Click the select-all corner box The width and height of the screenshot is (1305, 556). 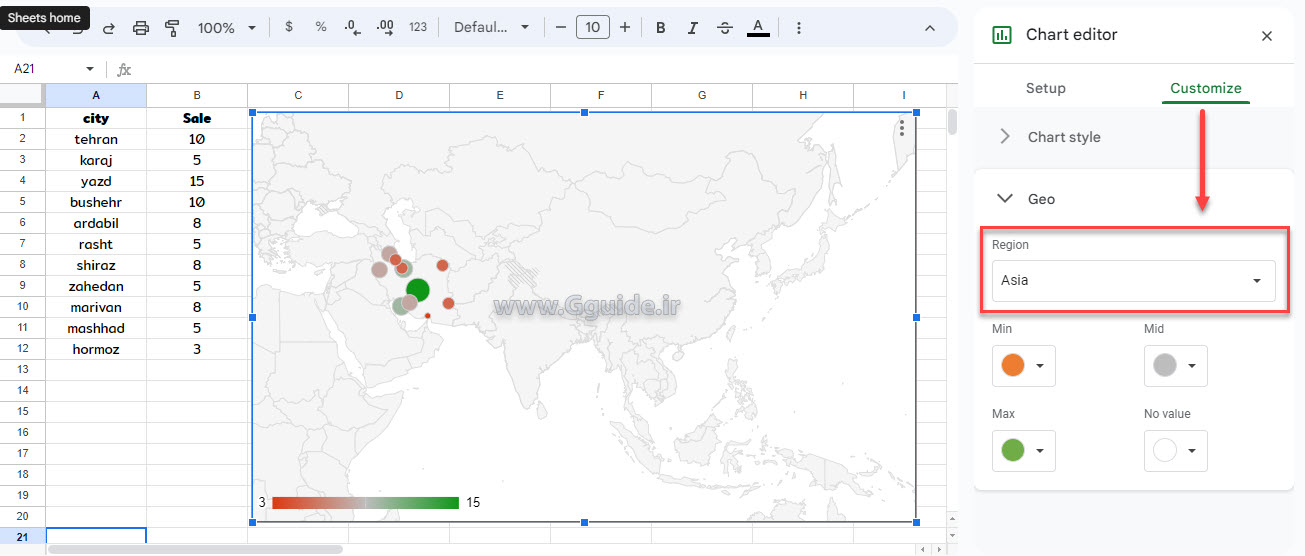tap(22, 95)
